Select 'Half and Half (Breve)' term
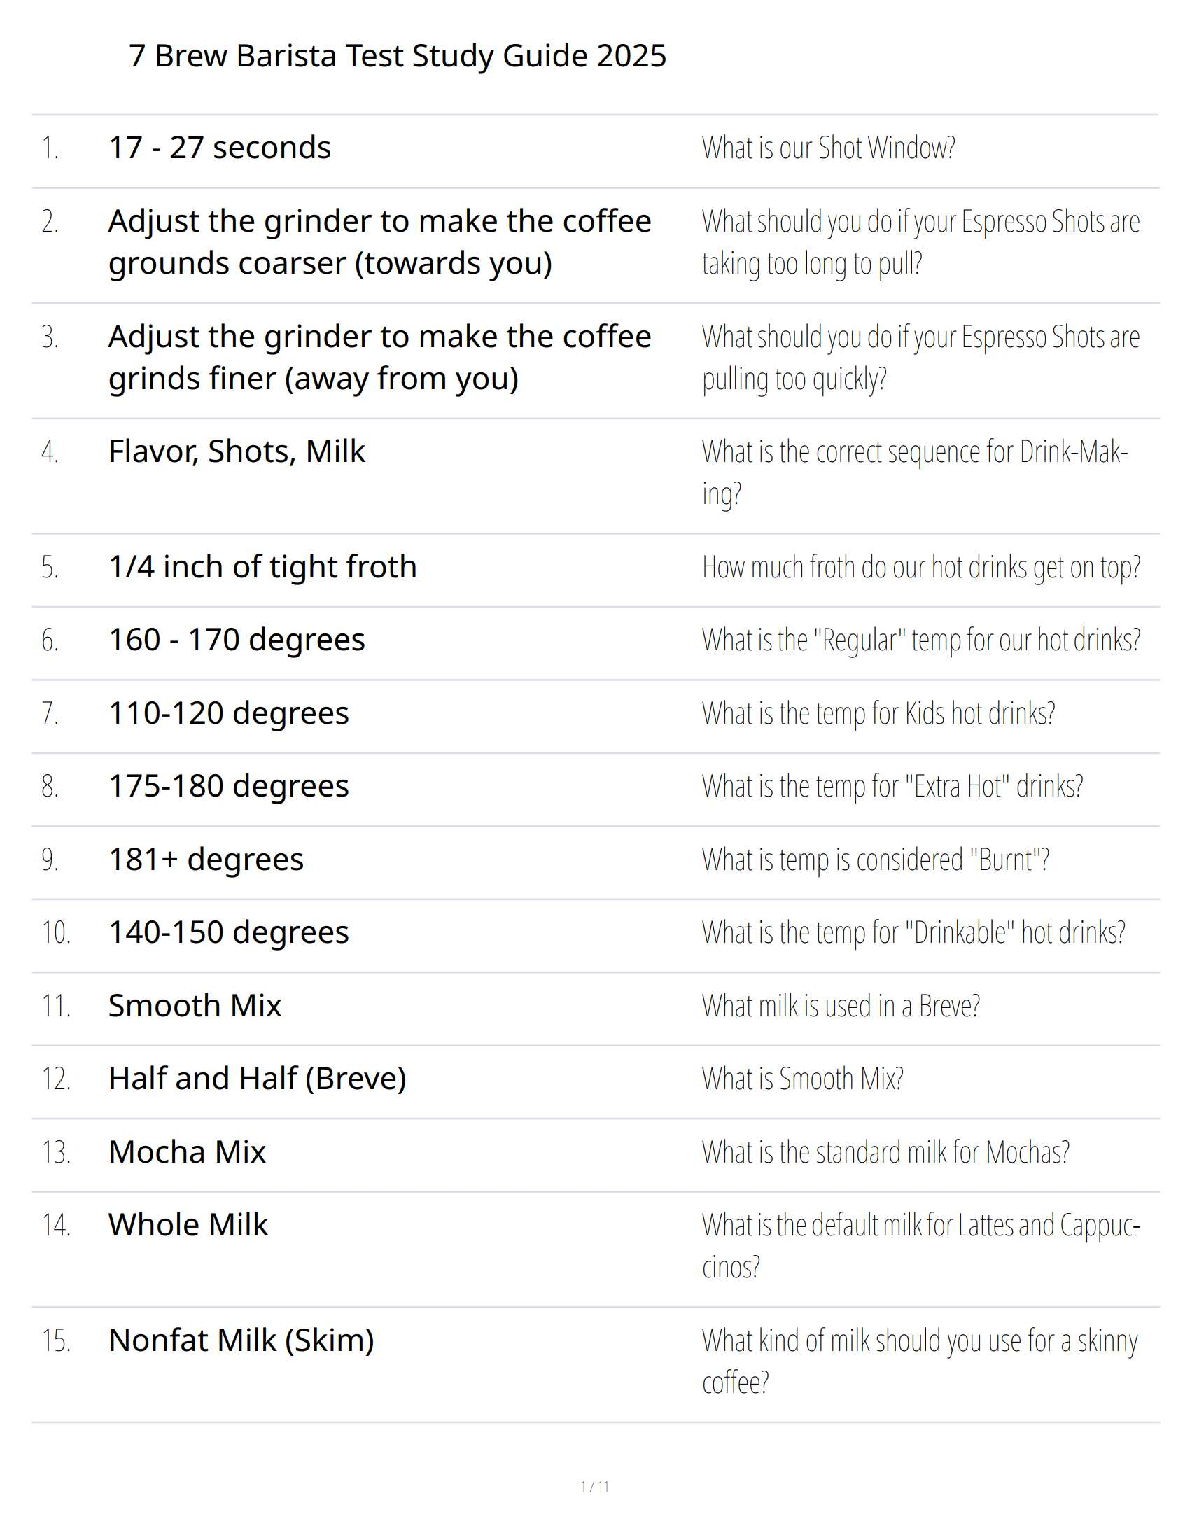1190x1540 pixels. pyautogui.click(x=257, y=1079)
